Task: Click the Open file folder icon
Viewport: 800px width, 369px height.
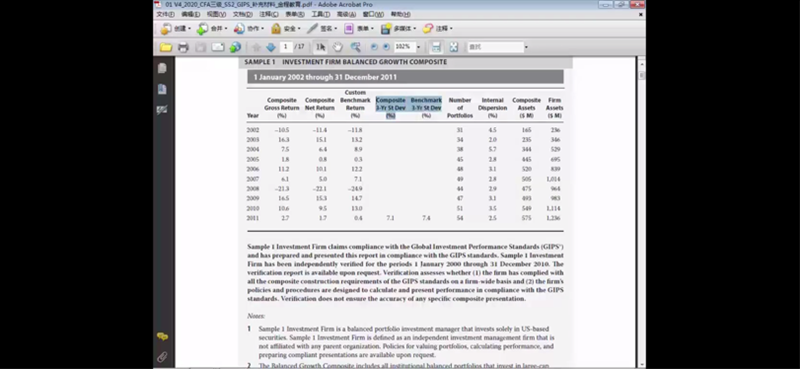Action: tap(166, 47)
